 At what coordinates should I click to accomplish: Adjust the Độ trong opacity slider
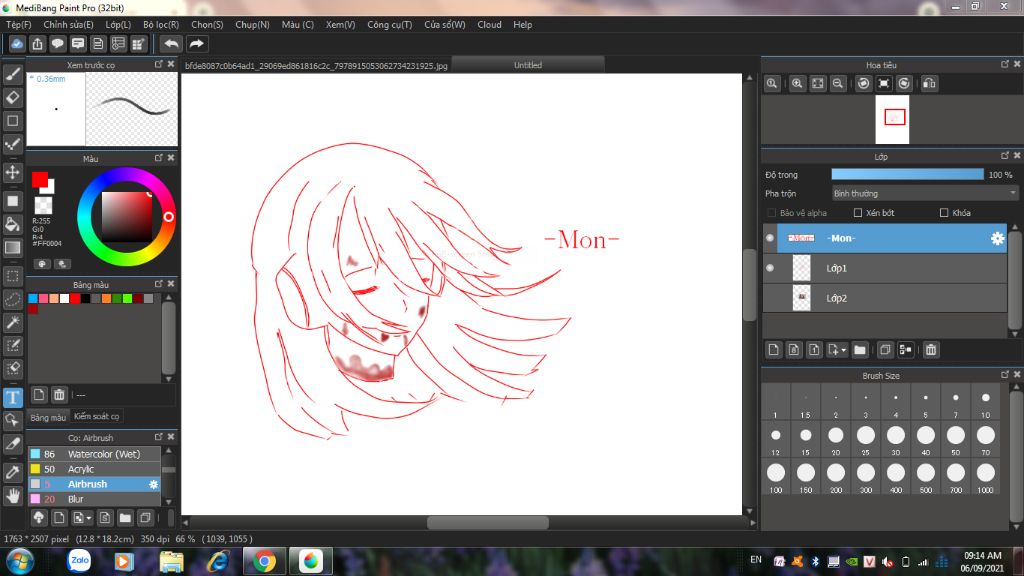tap(907, 174)
